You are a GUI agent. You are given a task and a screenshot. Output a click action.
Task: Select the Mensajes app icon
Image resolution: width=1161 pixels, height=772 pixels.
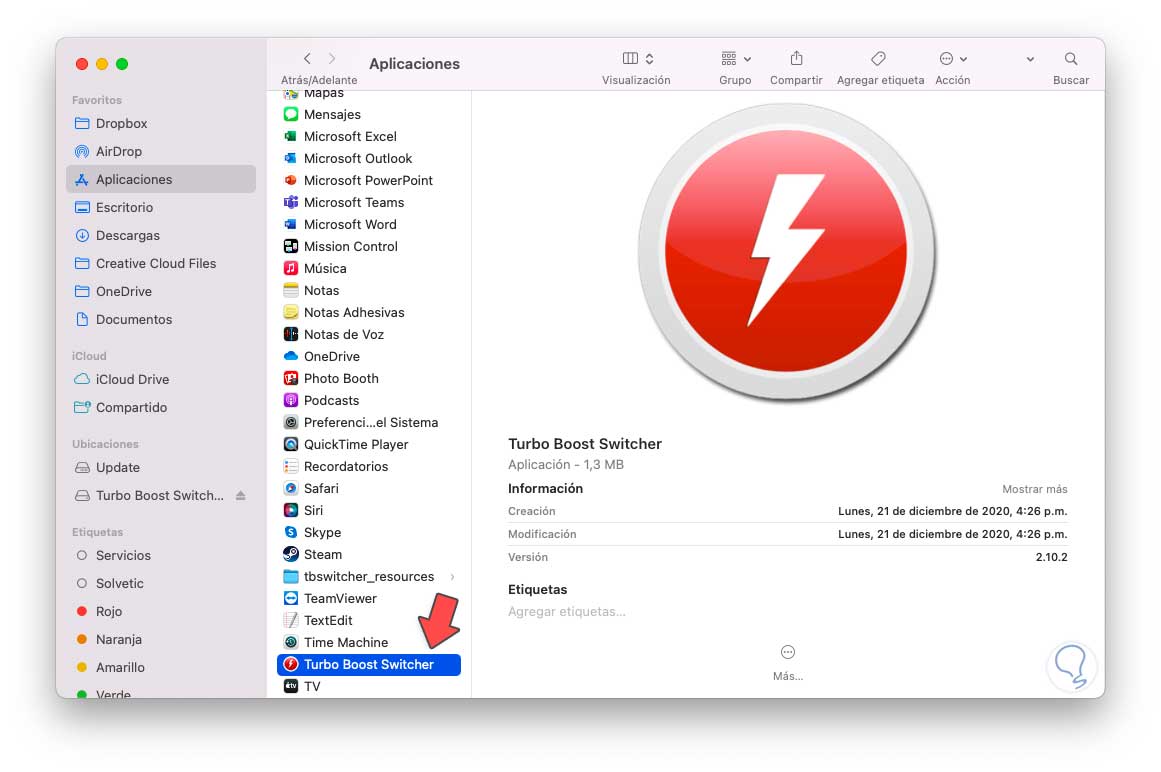[291, 114]
